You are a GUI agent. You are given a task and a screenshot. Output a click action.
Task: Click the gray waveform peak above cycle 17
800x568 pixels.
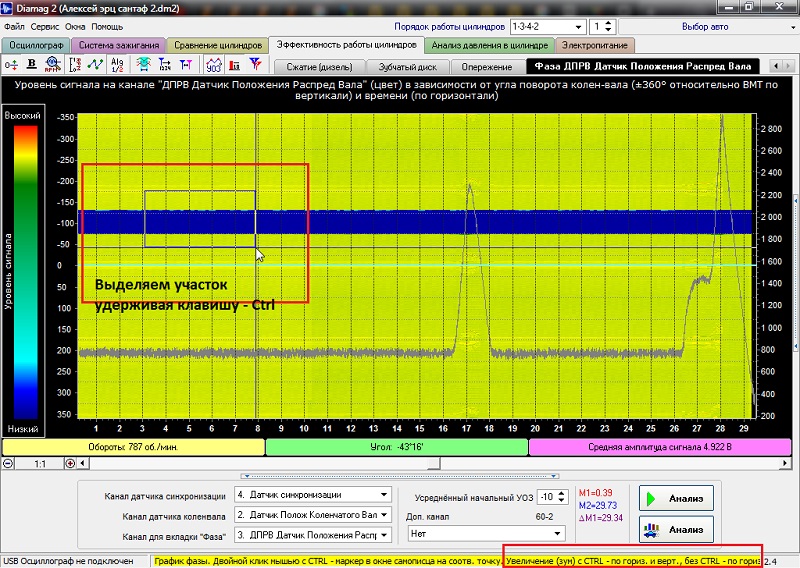[469, 186]
